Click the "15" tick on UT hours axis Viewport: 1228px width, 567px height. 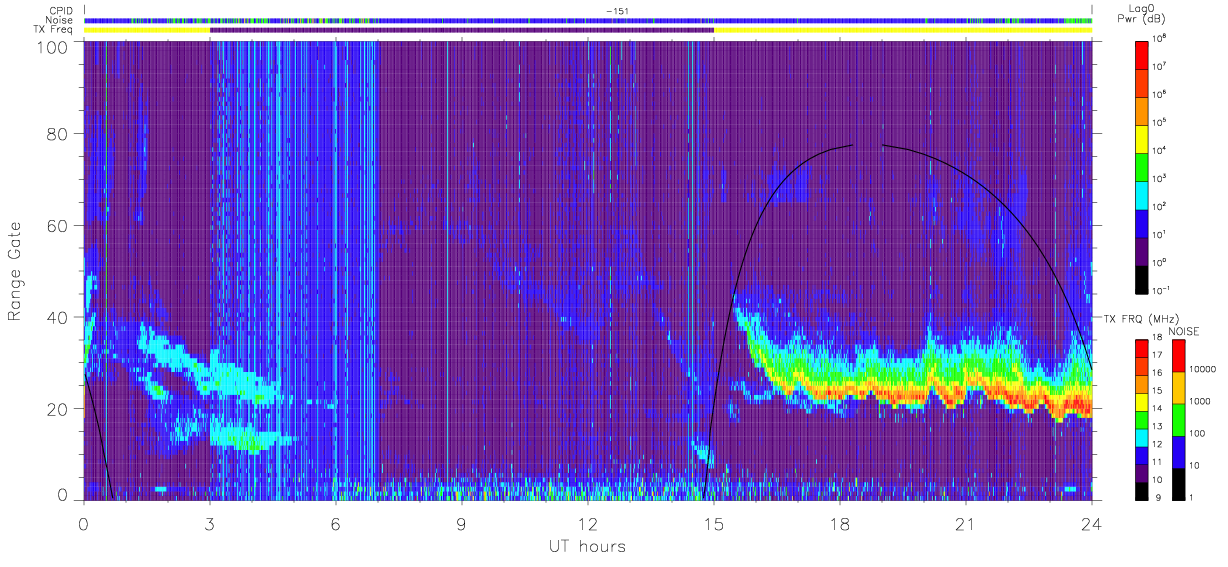[713, 524]
